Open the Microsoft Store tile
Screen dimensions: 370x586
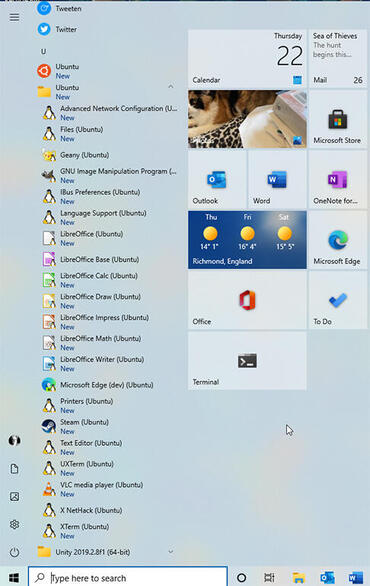point(338,119)
